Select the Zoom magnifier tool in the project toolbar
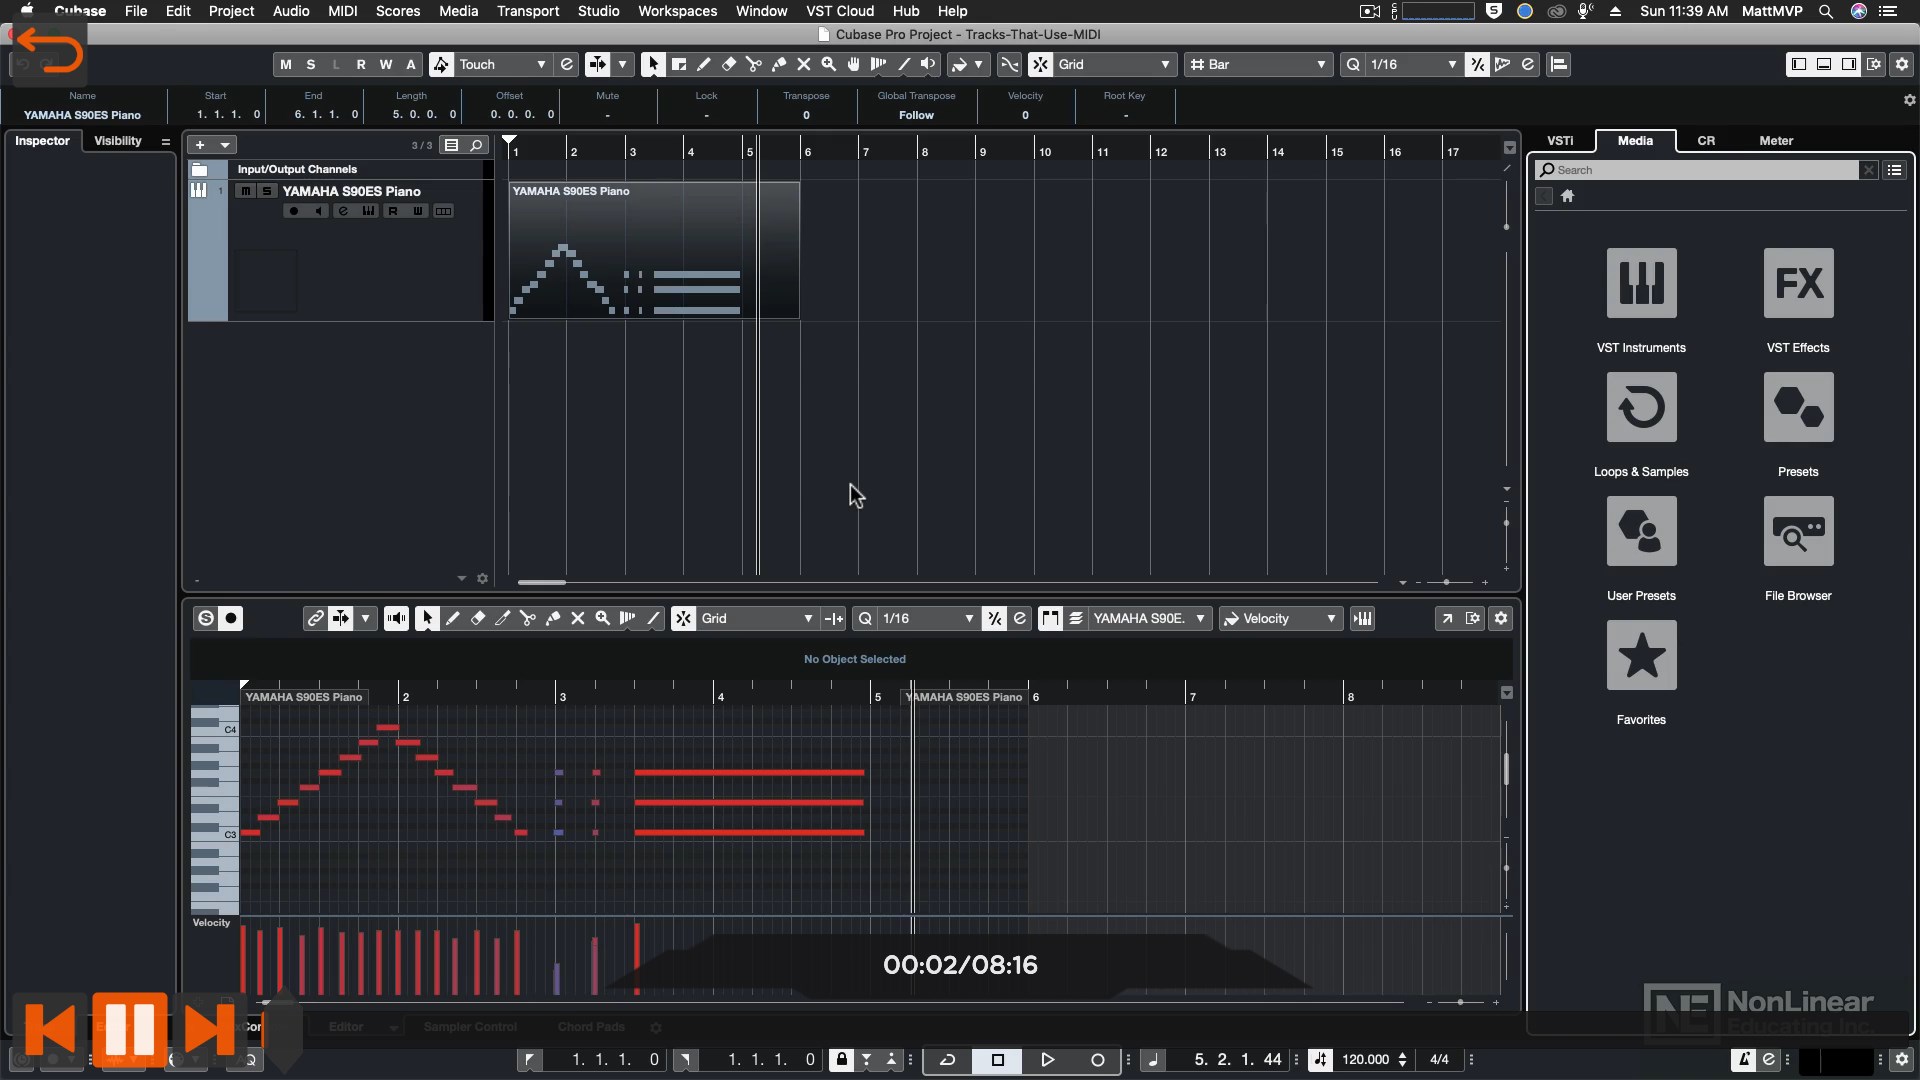Screen dimensions: 1920x1080 pos(828,64)
